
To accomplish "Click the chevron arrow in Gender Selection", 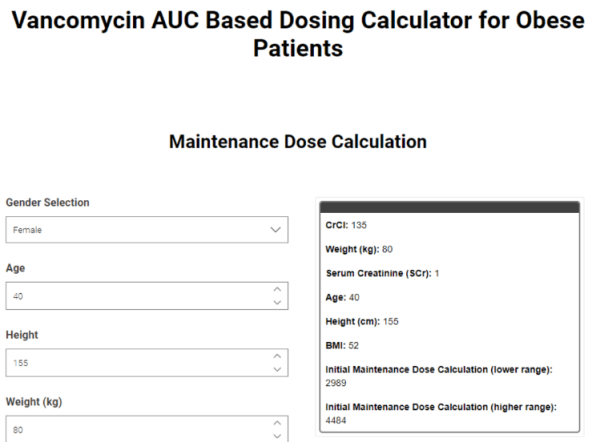I will click(276, 230).
